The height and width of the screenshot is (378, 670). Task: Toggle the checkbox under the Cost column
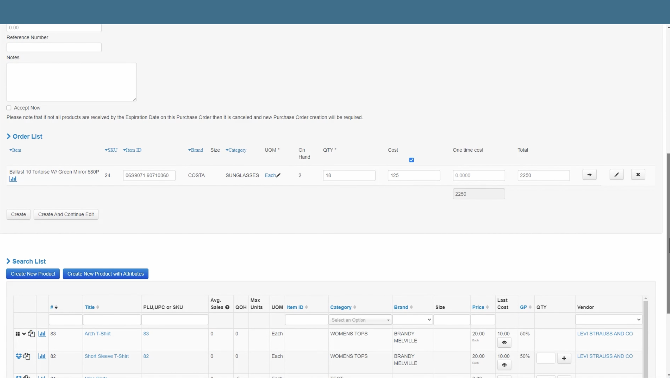[411, 160]
